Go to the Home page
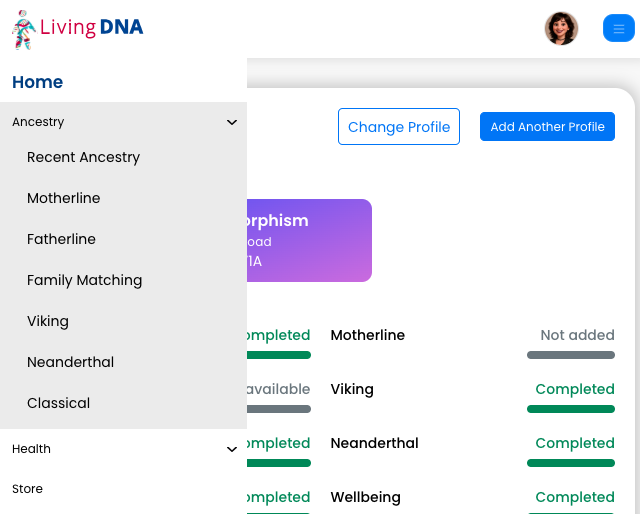Screen dimensions: 640x514 click(x=38, y=82)
